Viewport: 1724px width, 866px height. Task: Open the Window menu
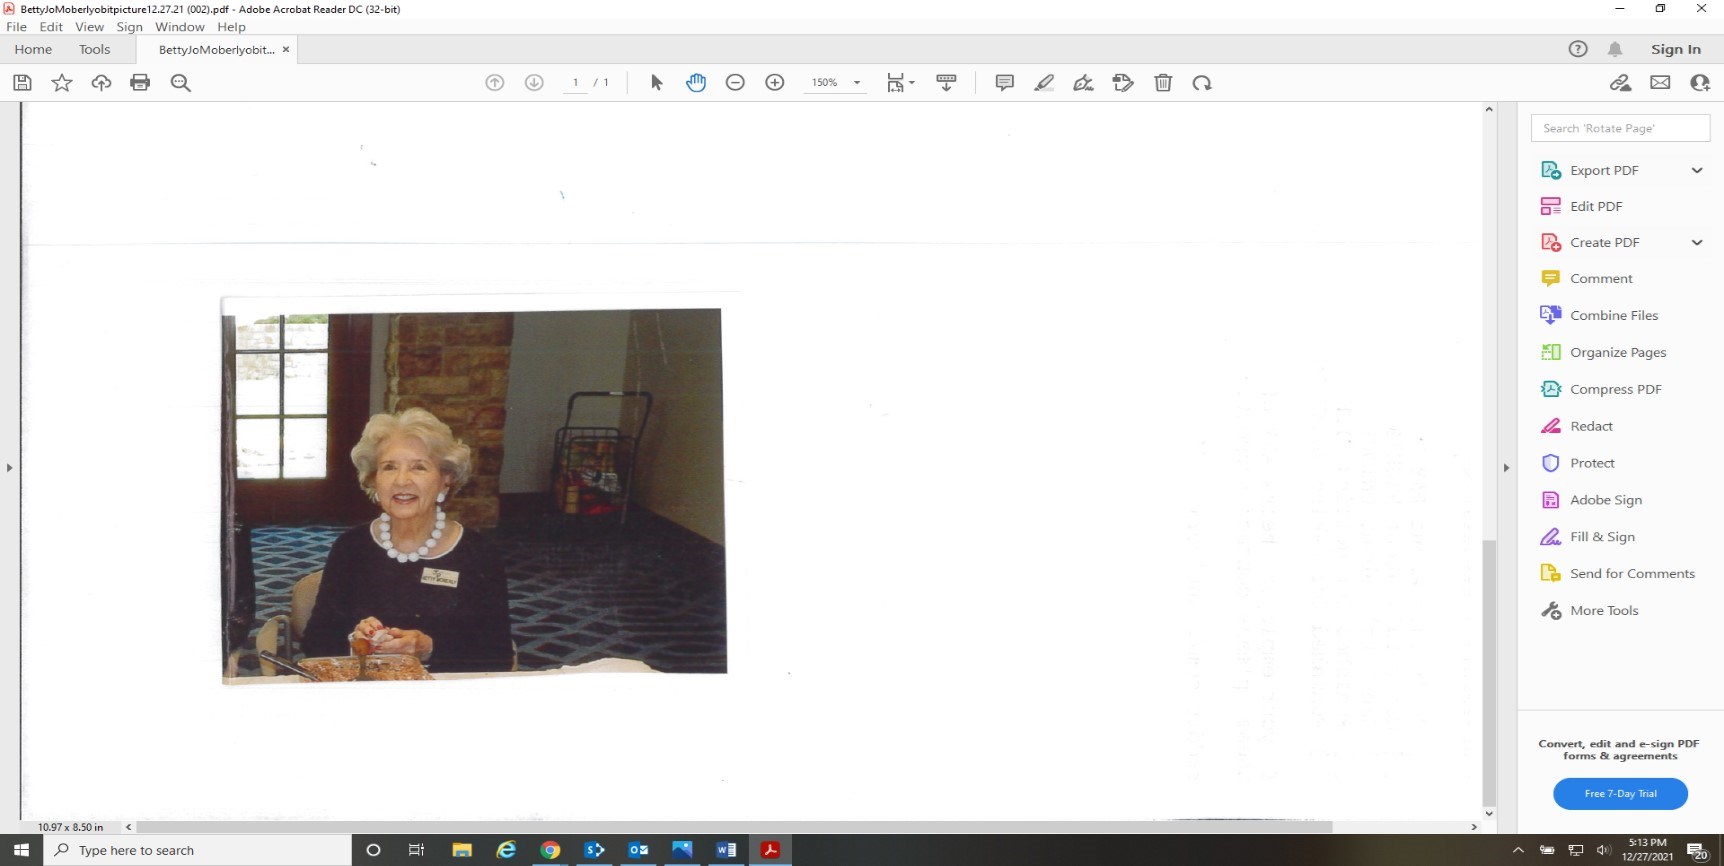coord(179,27)
